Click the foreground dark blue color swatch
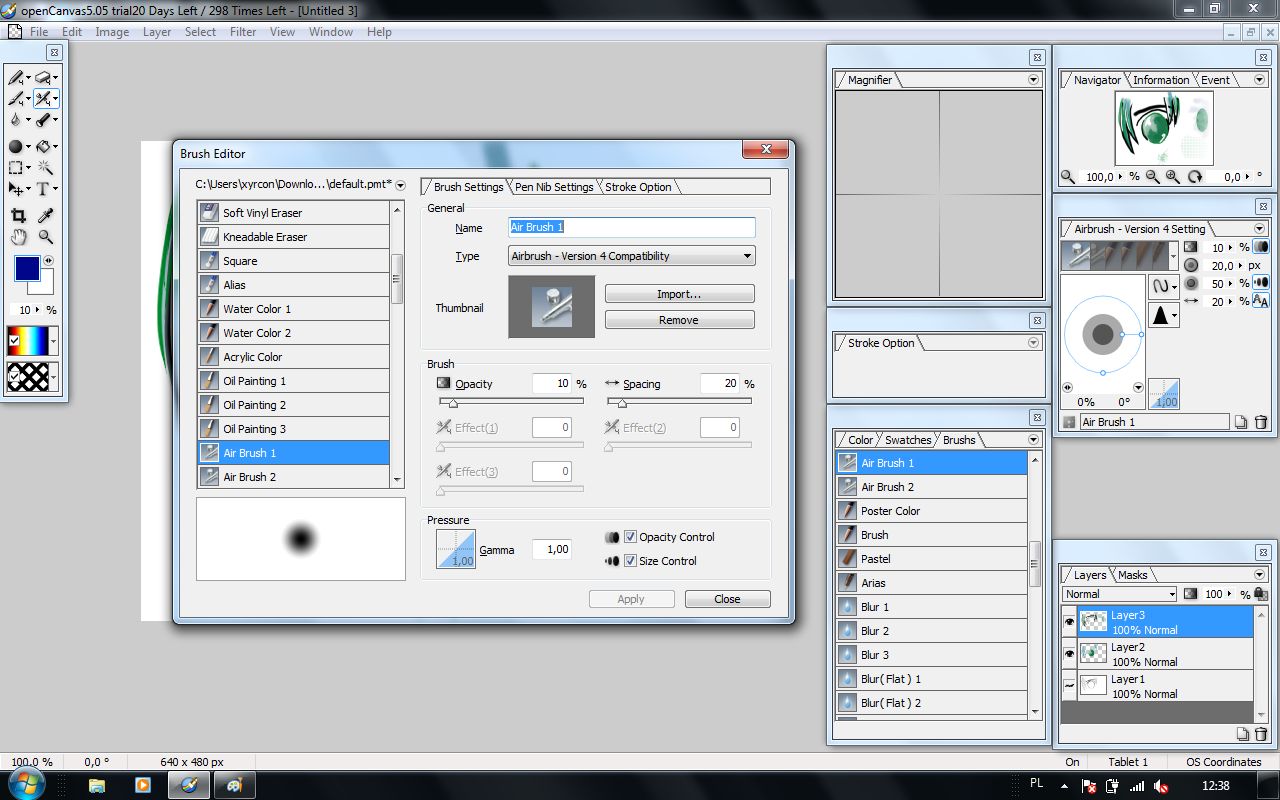Image resolution: width=1280 pixels, height=800 pixels. point(26,268)
